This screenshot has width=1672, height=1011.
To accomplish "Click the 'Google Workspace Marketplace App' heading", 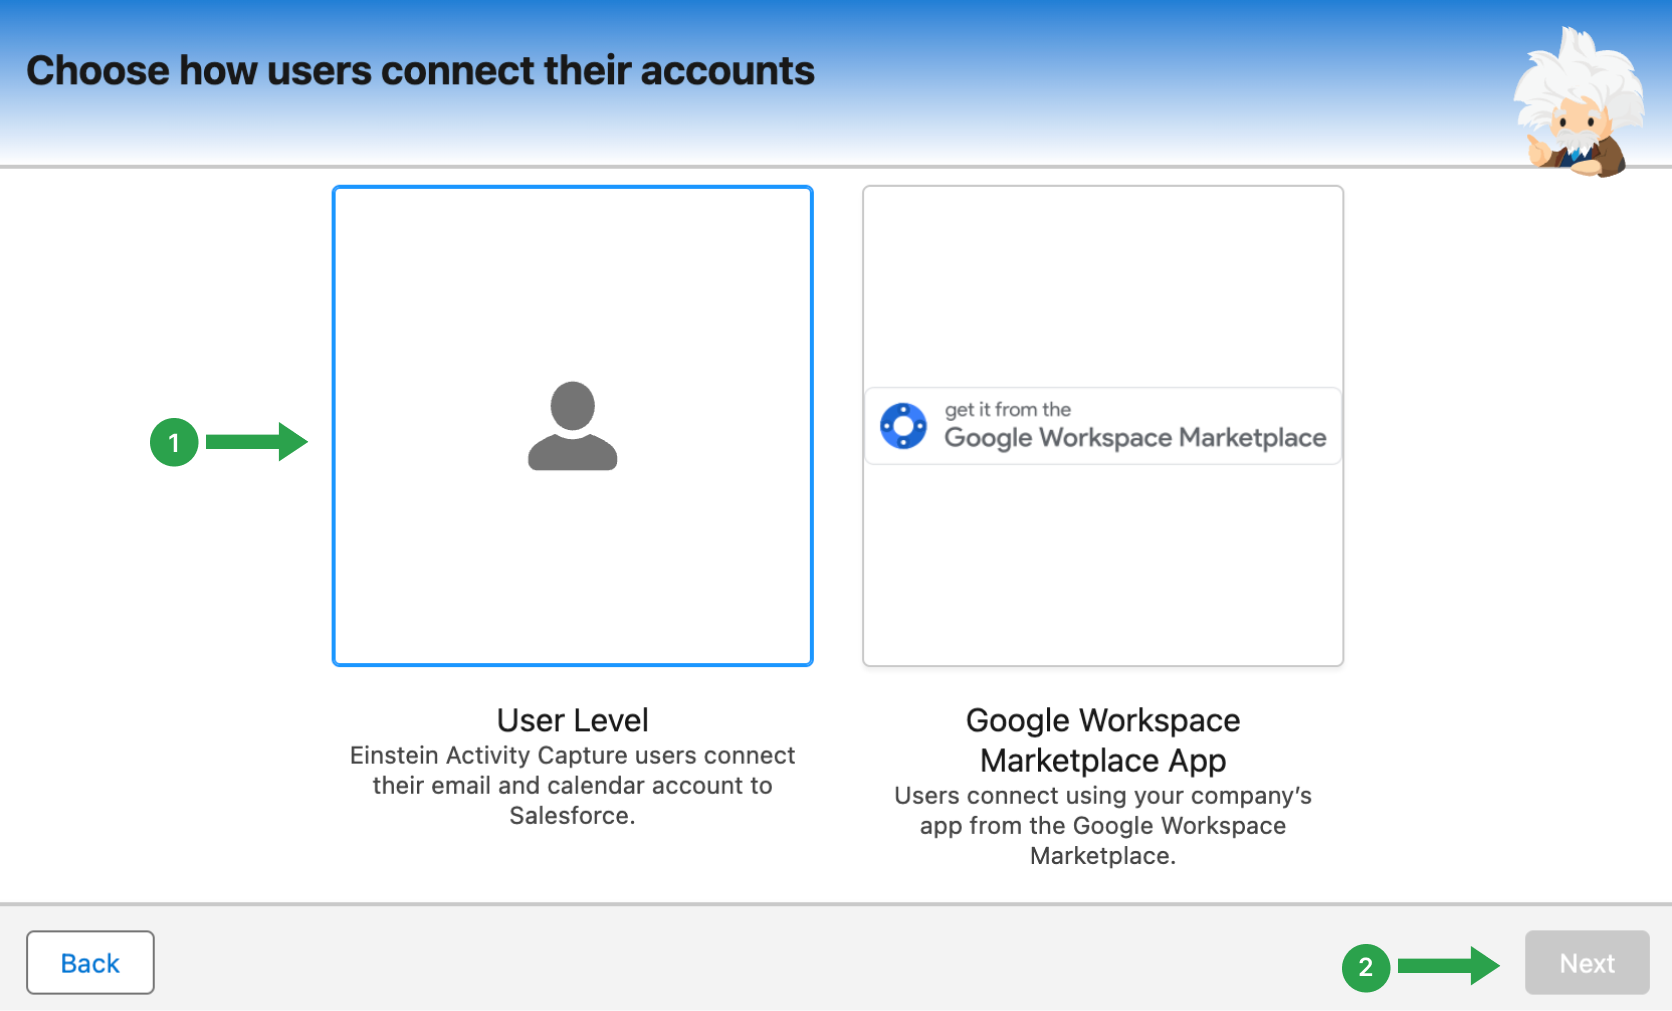I will pyautogui.click(x=1103, y=740).
